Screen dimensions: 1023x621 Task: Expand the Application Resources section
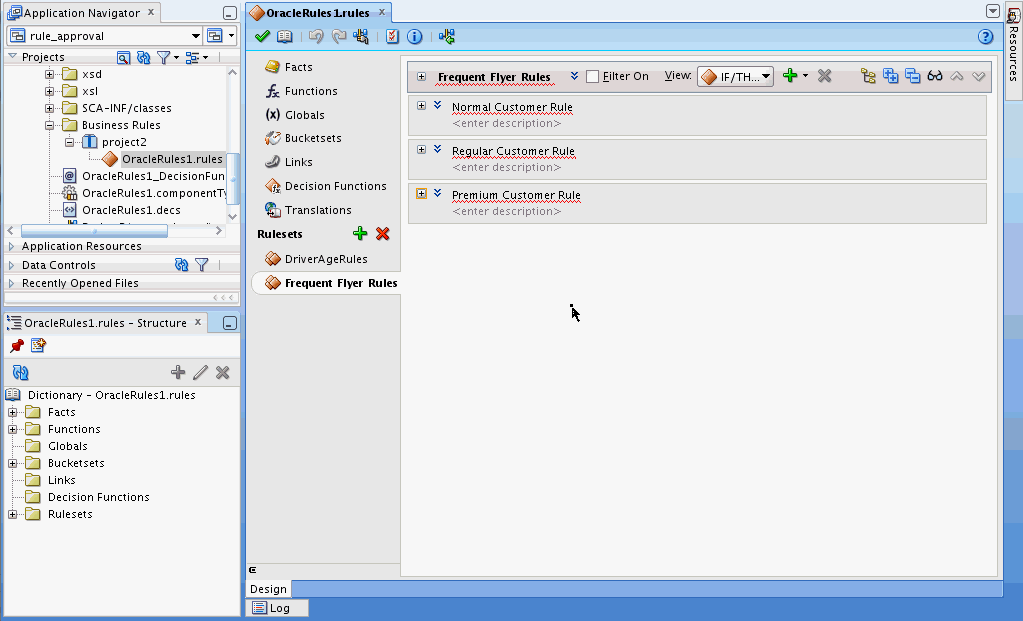(11, 246)
